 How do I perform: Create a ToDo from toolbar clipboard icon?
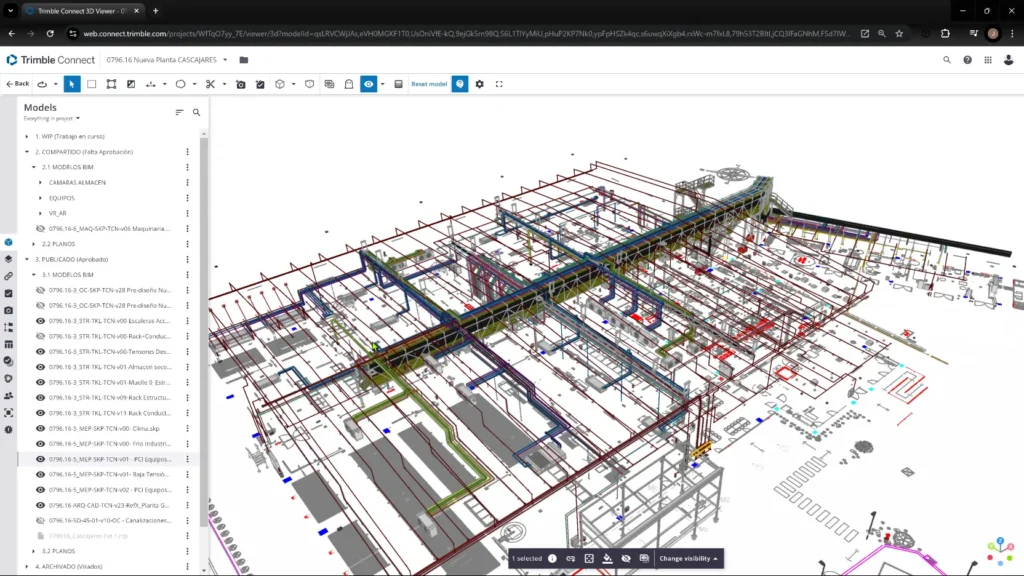pyautogui.click(x=260, y=84)
